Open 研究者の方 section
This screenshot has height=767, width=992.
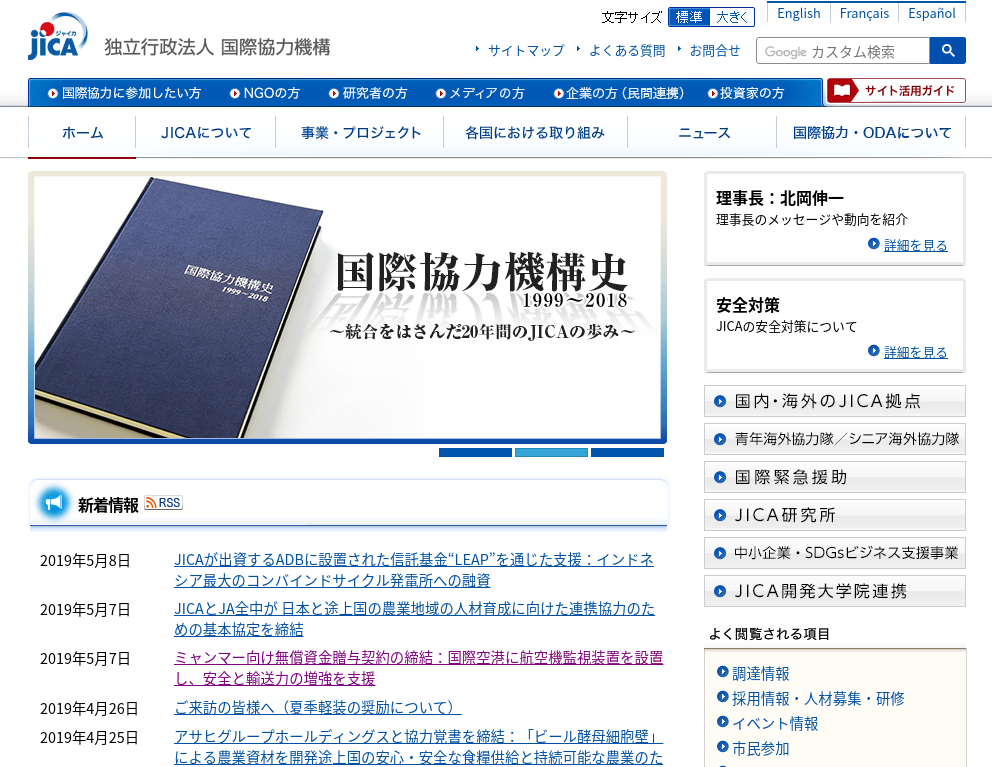pos(368,93)
